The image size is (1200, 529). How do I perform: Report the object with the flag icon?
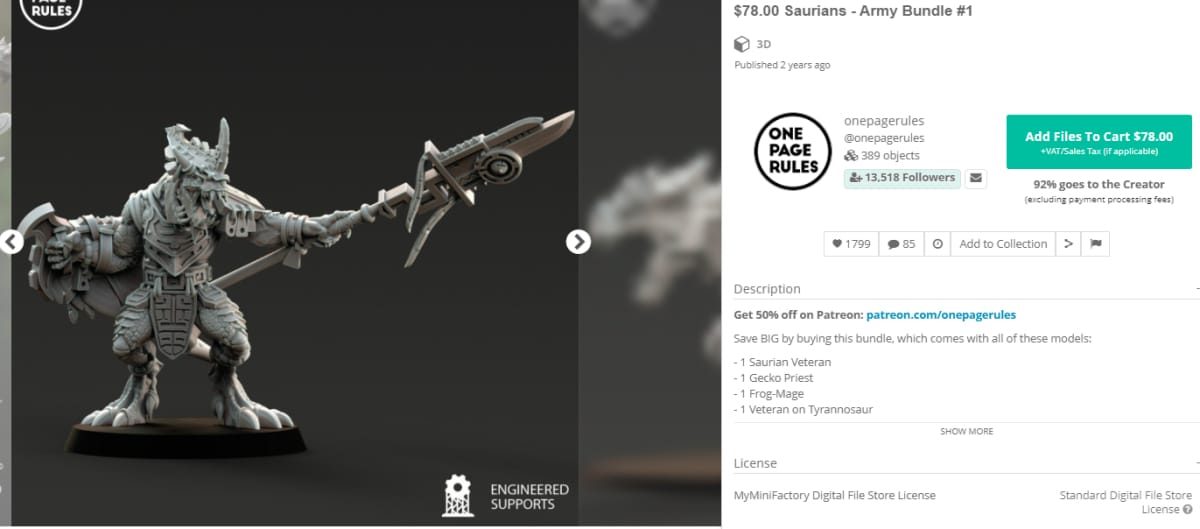pyautogui.click(x=1095, y=244)
